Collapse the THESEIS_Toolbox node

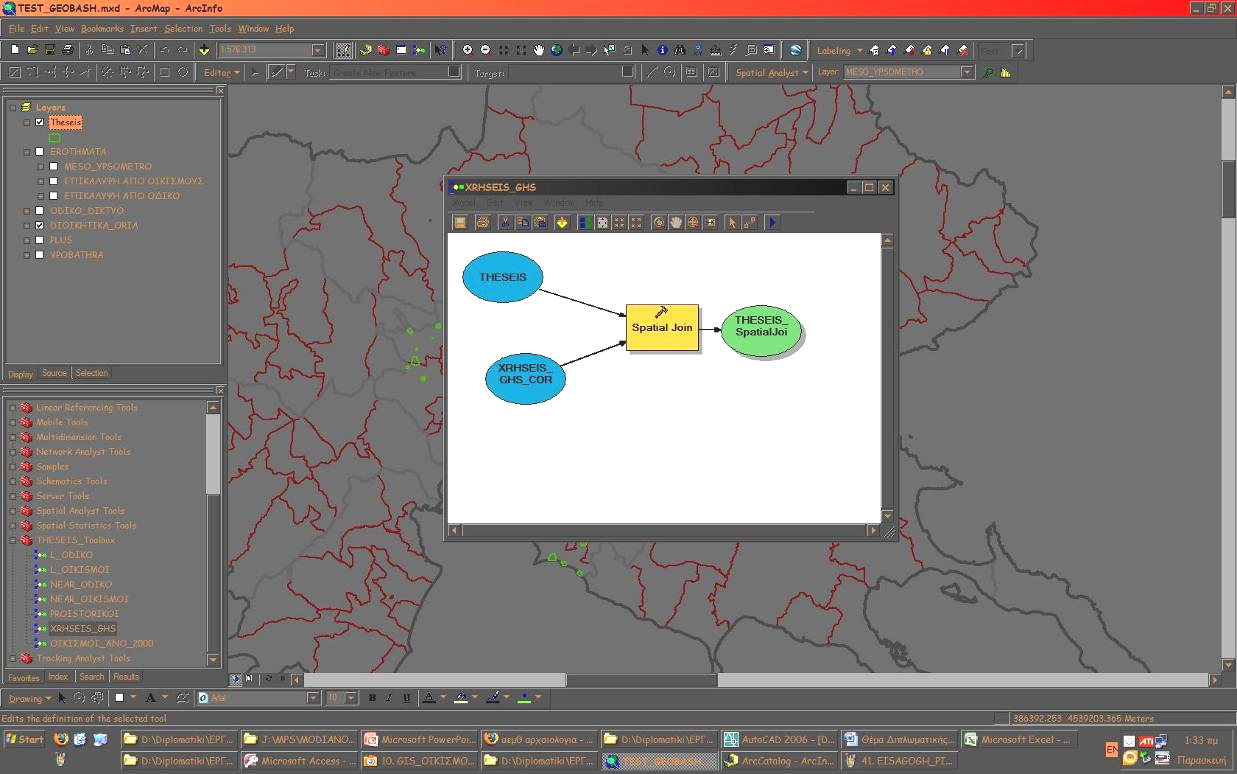click(x=13, y=540)
